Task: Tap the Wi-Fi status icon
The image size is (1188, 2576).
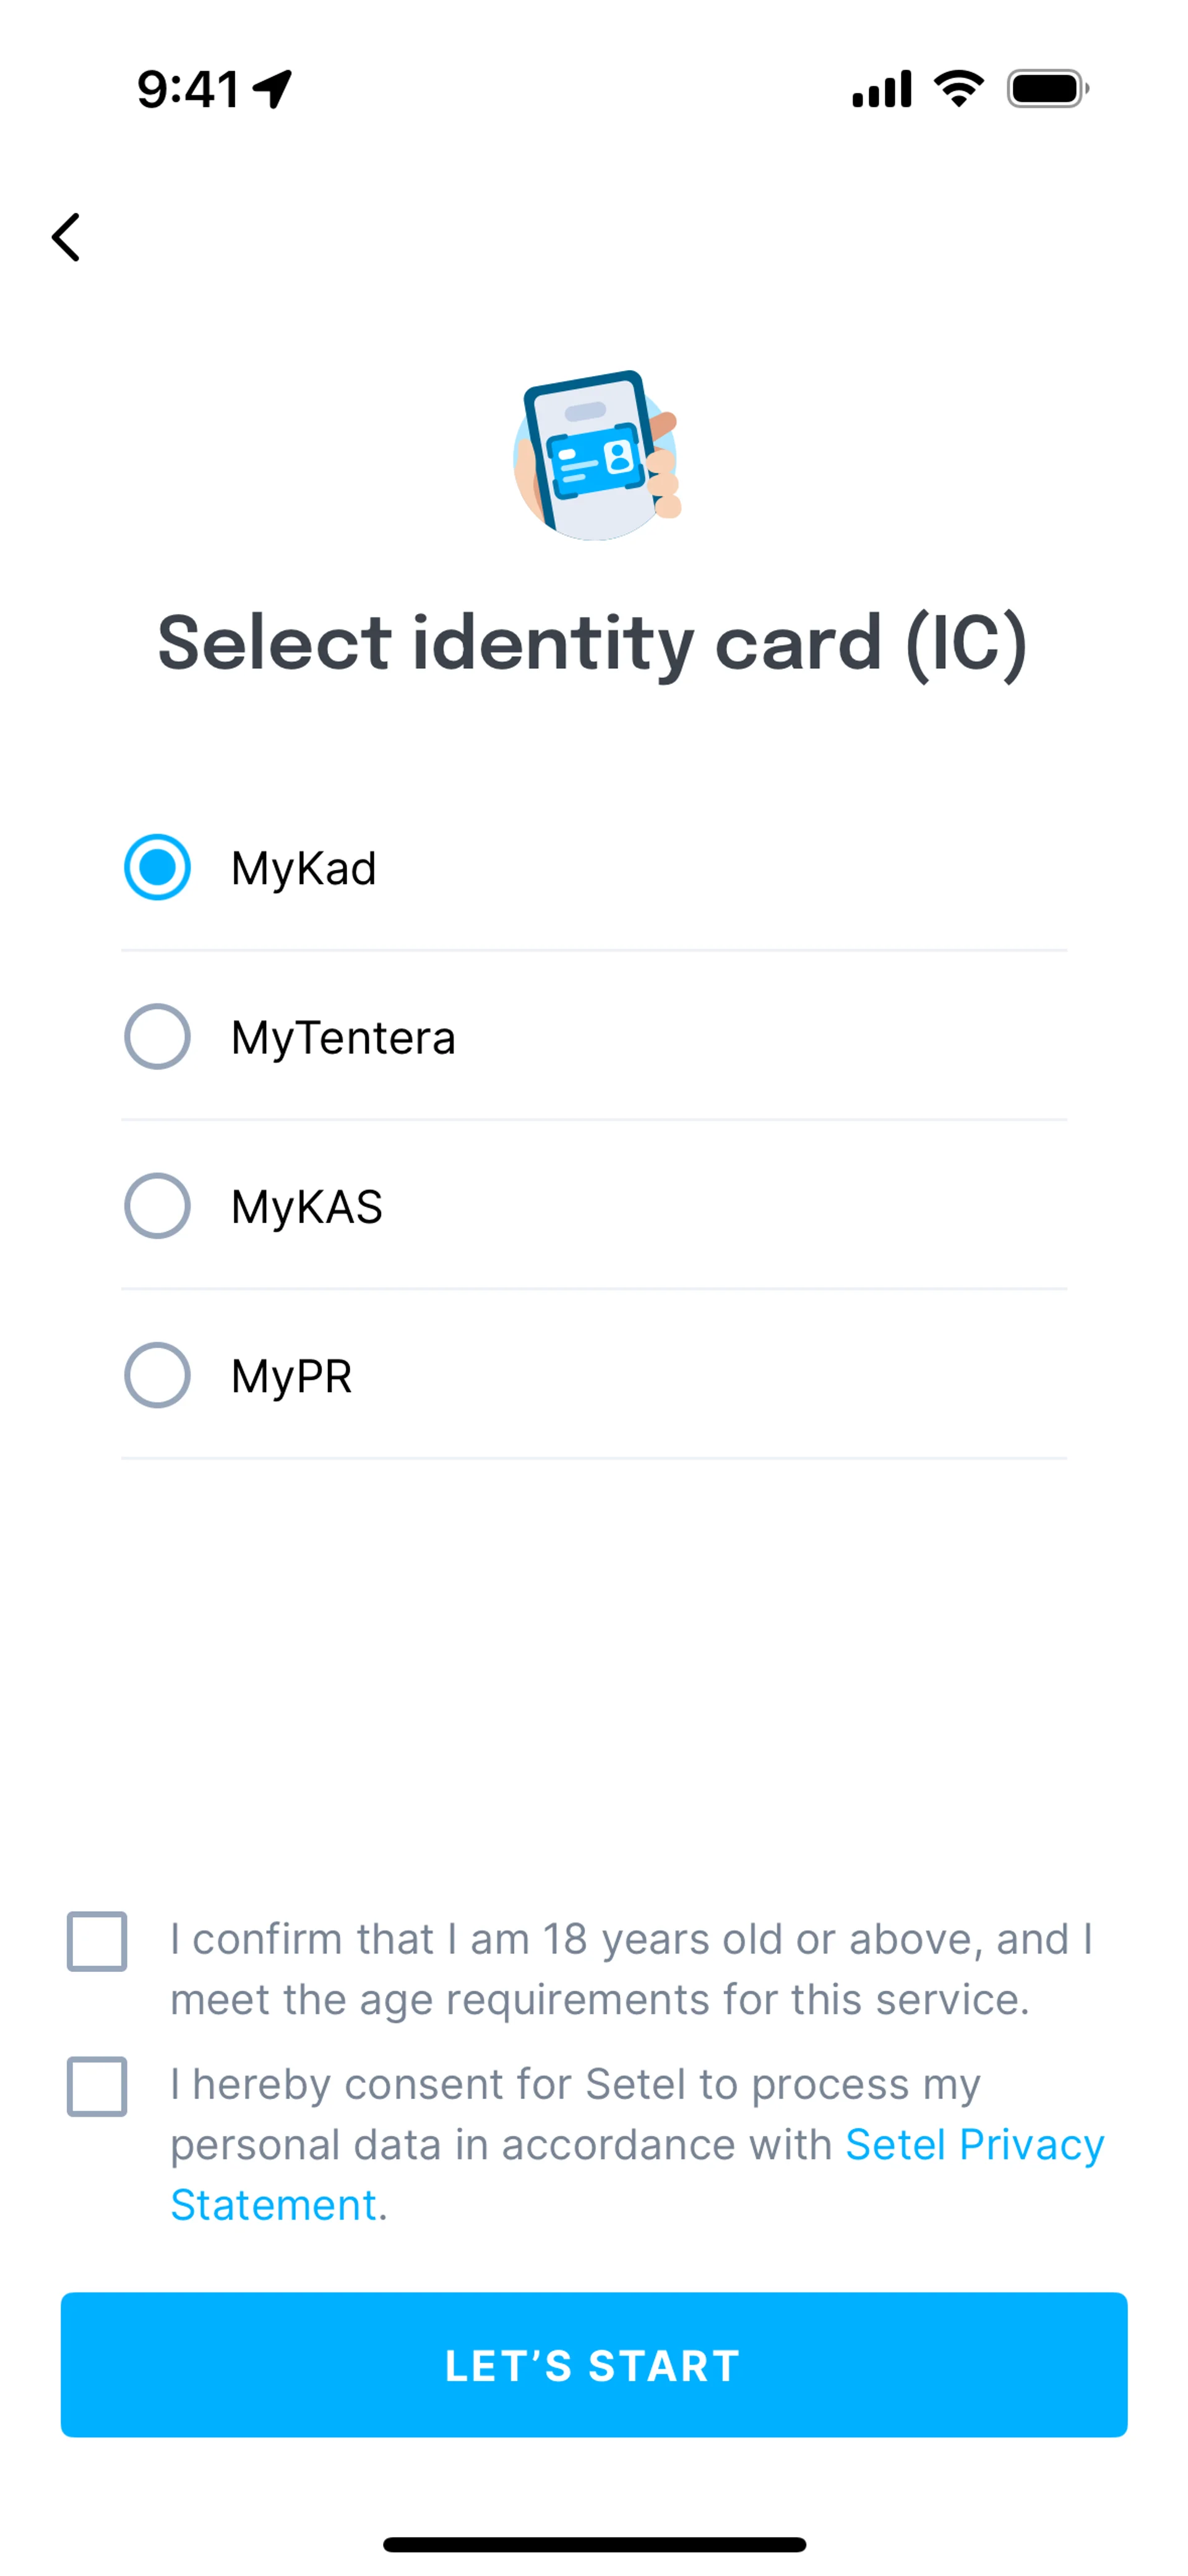Action: pos(958,89)
